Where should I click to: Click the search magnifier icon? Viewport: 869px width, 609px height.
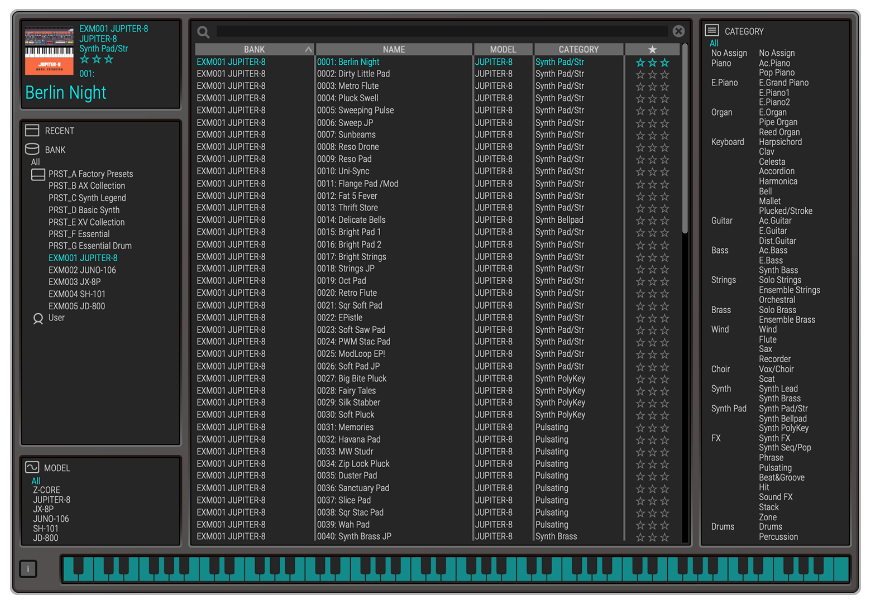click(x=203, y=32)
